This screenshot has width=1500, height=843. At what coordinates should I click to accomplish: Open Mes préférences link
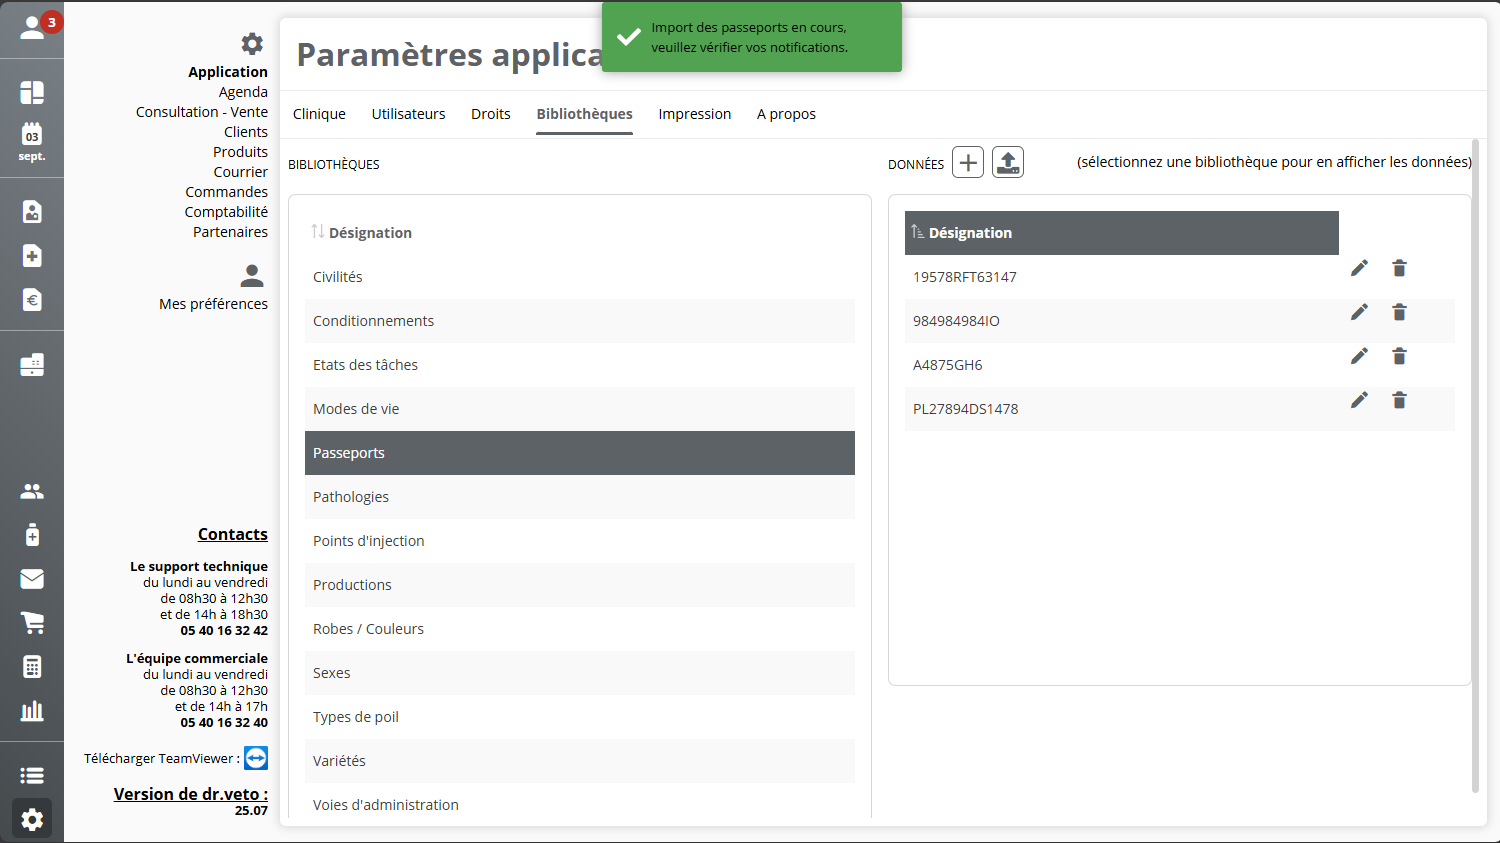[213, 304]
